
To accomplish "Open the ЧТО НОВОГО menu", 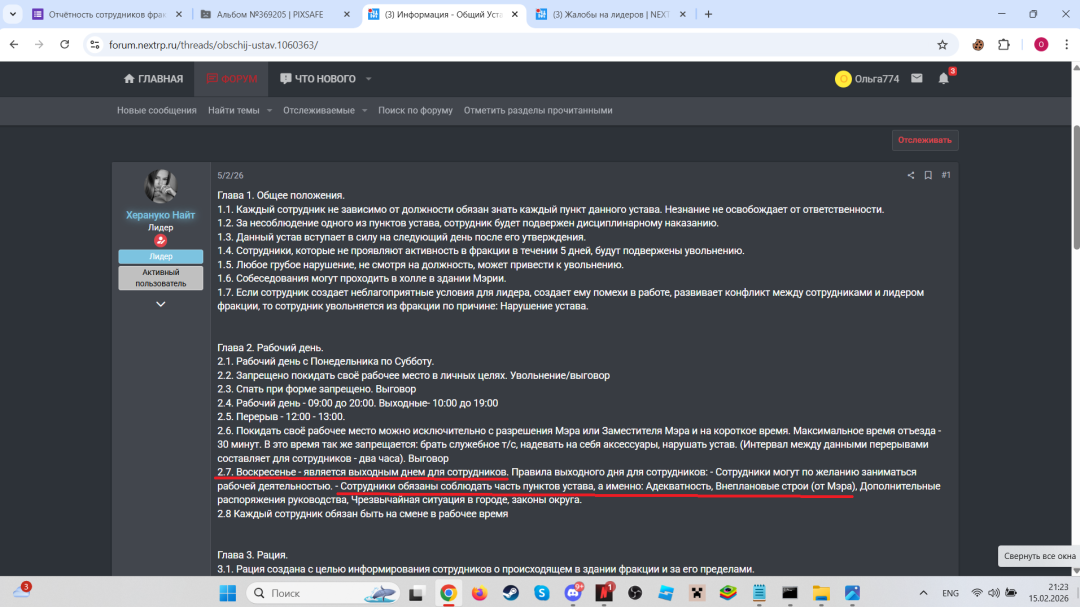I will tap(320, 78).
